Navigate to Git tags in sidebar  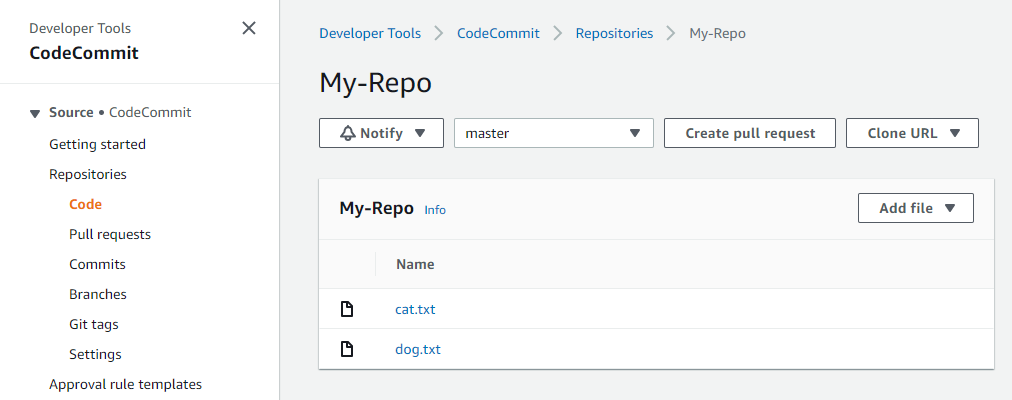(x=94, y=324)
